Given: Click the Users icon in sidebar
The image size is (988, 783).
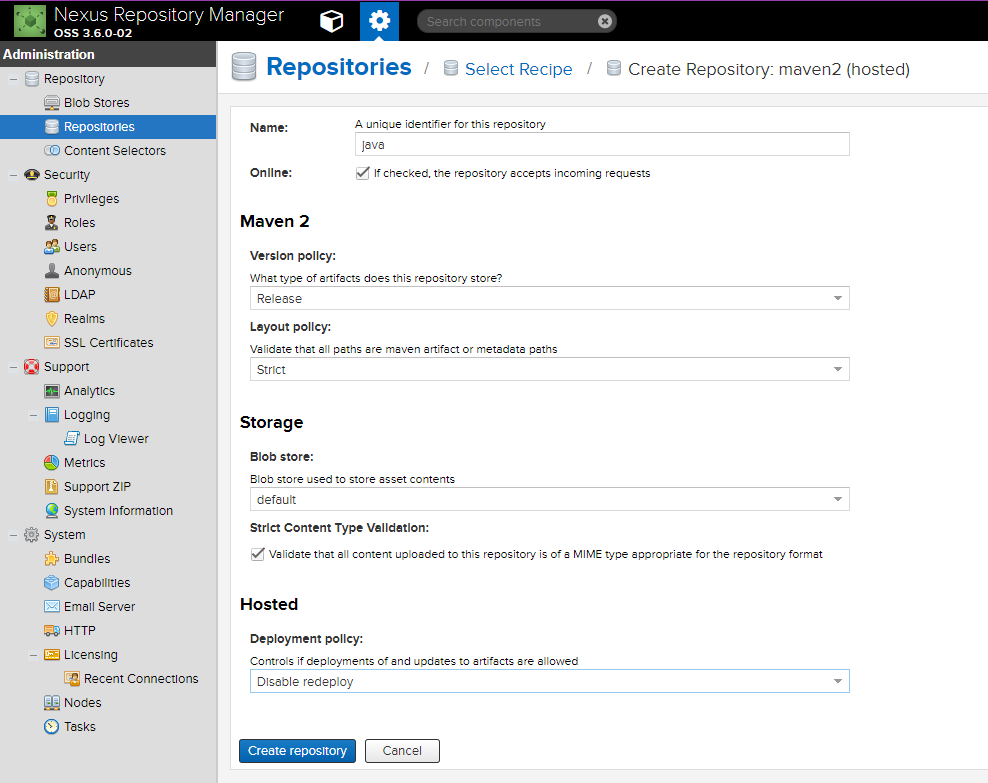Looking at the screenshot, I should click(52, 246).
